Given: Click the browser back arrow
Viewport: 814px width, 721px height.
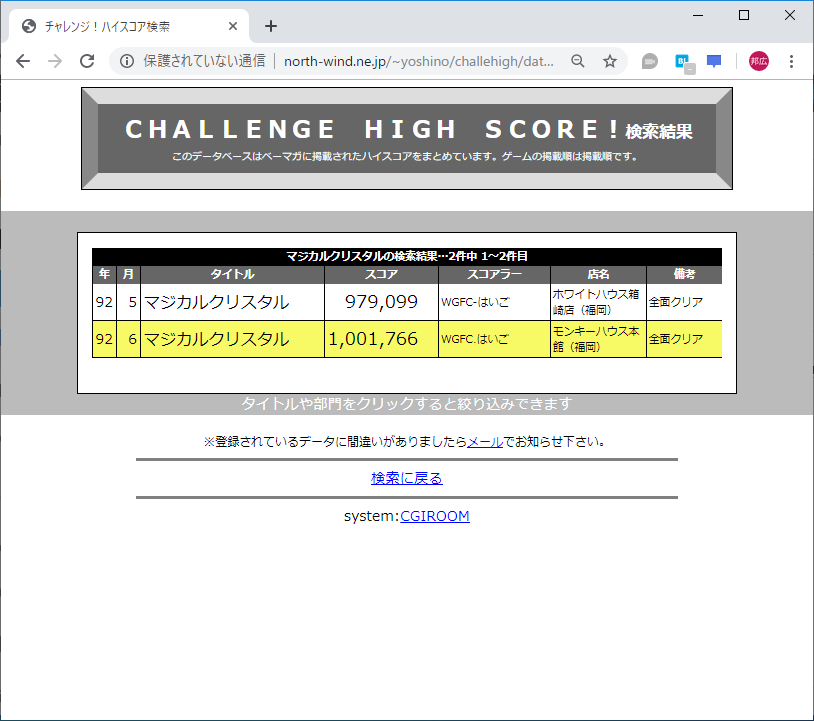Looking at the screenshot, I should click(23, 61).
